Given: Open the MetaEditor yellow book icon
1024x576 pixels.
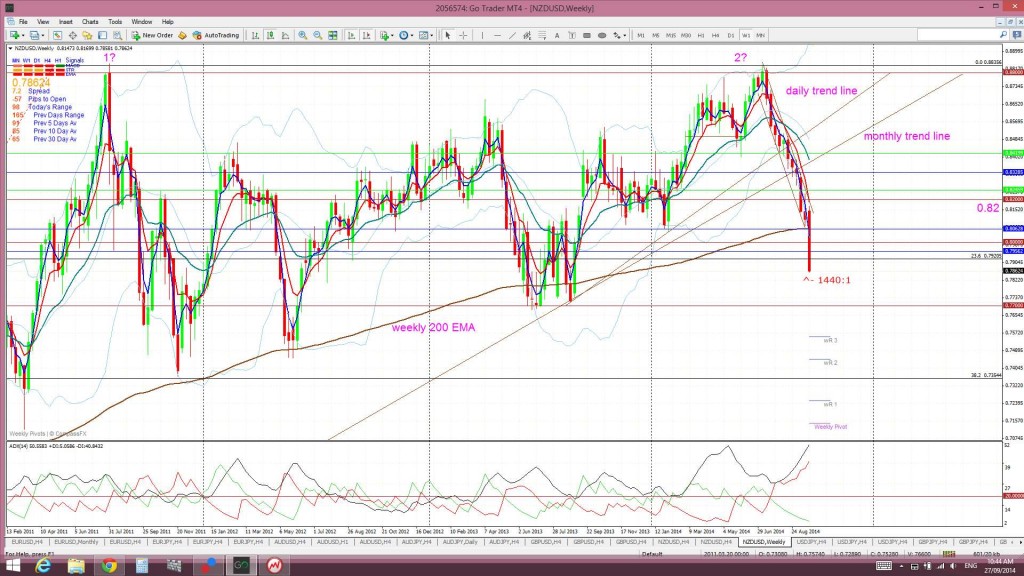Looking at the screenshot, I should tap(182, 35).
